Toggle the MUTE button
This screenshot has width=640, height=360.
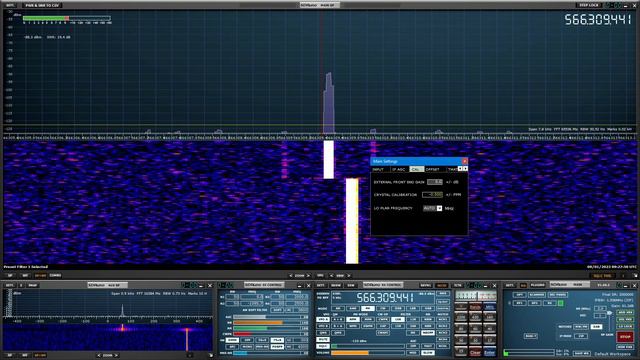point(323,339)
